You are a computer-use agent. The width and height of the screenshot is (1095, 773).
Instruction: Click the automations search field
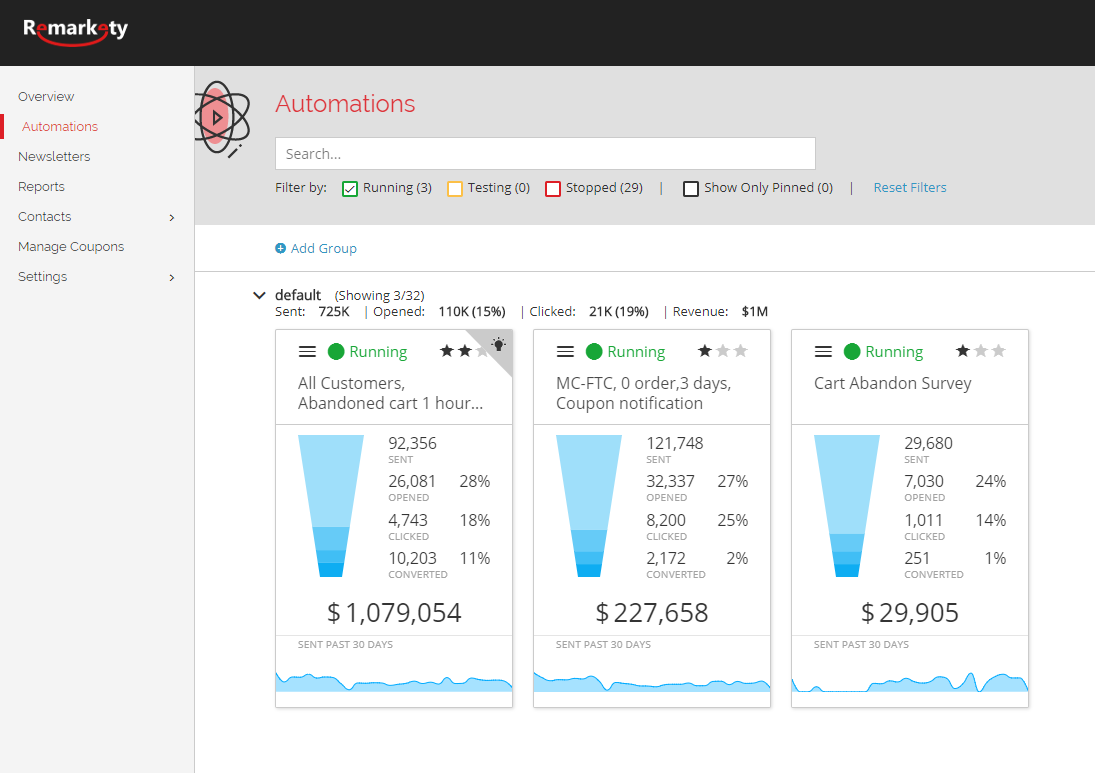point(545,153)
